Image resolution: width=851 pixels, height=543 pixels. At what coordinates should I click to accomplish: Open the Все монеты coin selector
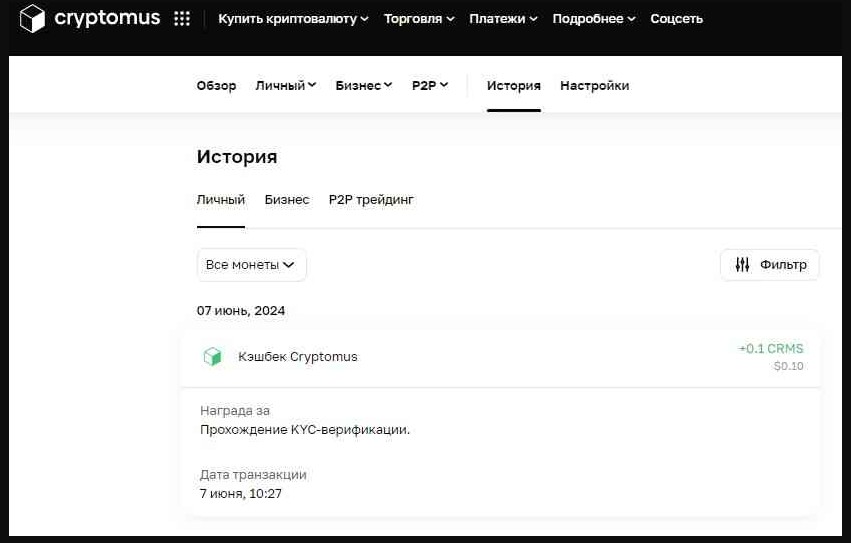point(251,265)
